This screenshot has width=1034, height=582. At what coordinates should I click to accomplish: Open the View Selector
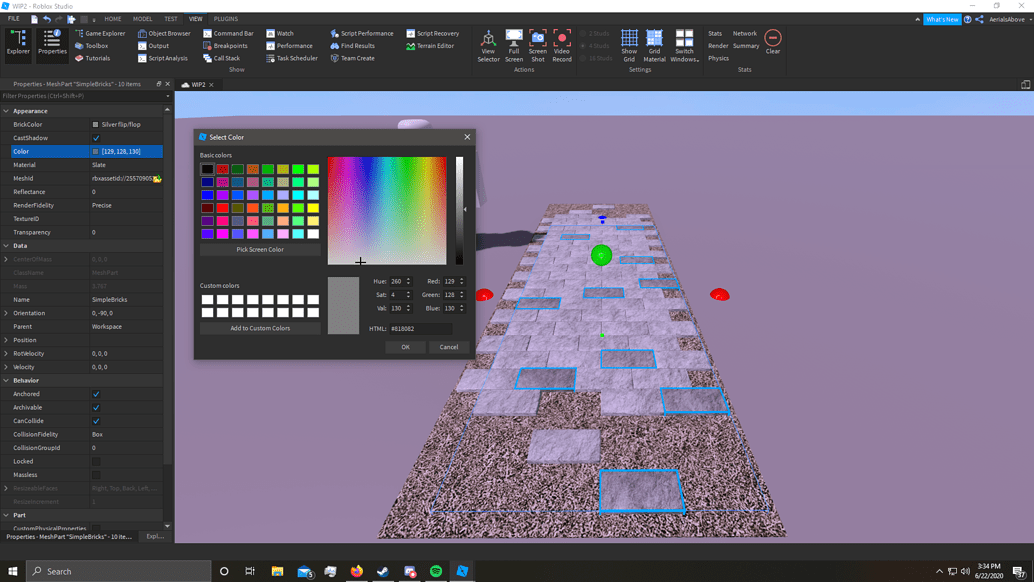coord(488,45)
